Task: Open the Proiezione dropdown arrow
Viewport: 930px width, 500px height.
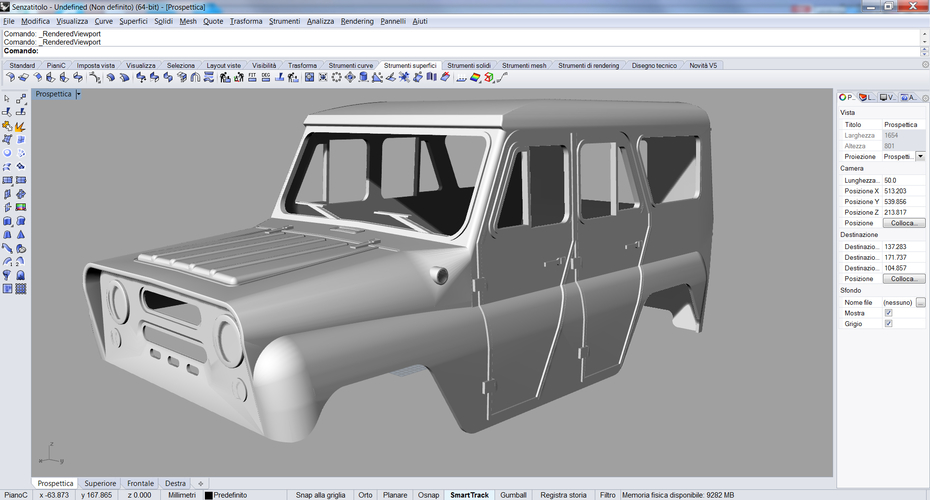Action: [x=920, y=157]
